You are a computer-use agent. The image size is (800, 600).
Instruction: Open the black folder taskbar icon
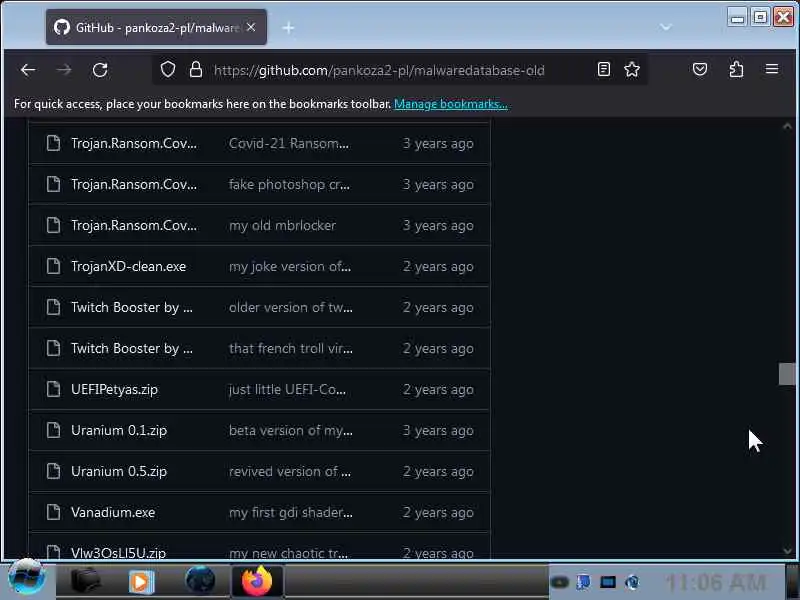pyautogui.click(x=85, y=581)
